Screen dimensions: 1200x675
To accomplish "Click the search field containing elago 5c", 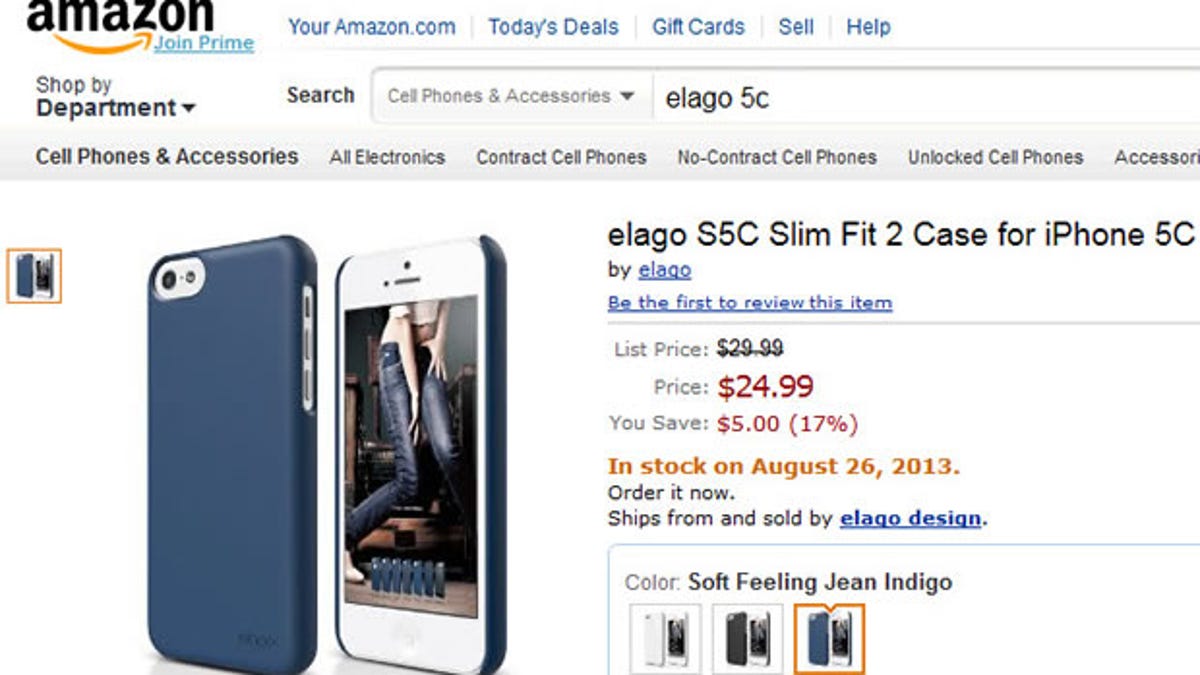I will coord(900,97).
